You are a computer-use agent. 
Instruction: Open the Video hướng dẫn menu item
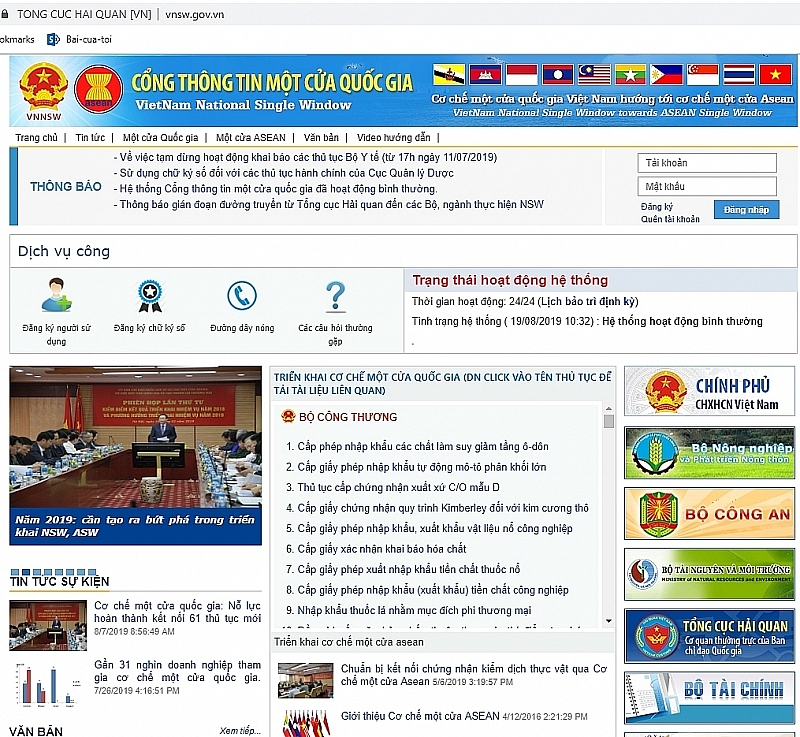click(x=393, y=138)
